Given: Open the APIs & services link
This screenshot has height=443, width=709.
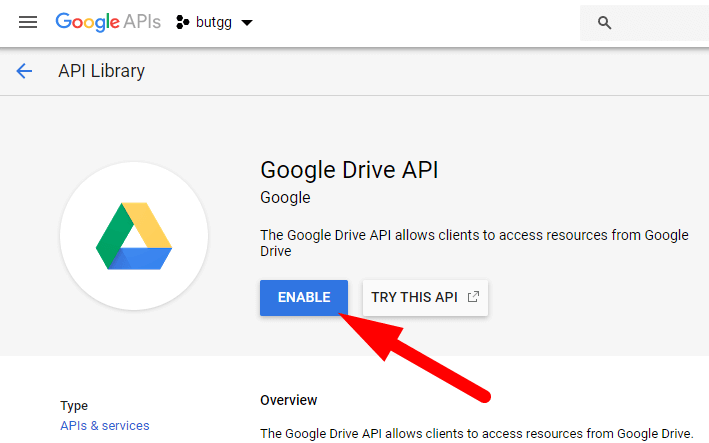Looking at the screenshot, I should [x=104, y=426].
